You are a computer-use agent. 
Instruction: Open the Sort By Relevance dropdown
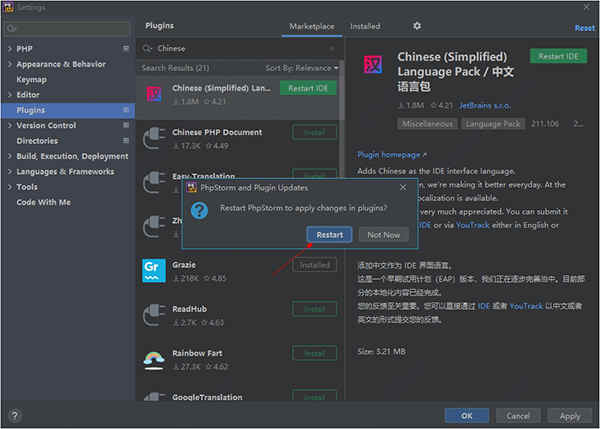tap(302, 68)
